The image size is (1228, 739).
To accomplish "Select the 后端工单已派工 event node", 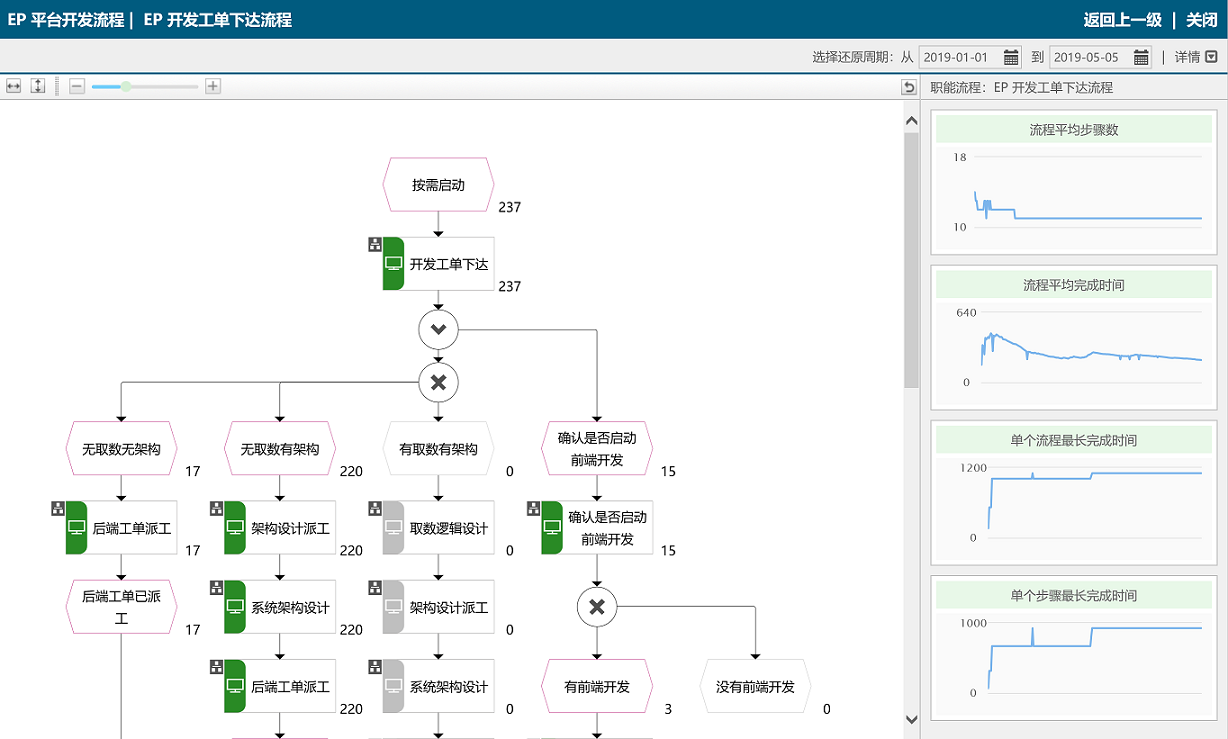I will click(121, 607).
